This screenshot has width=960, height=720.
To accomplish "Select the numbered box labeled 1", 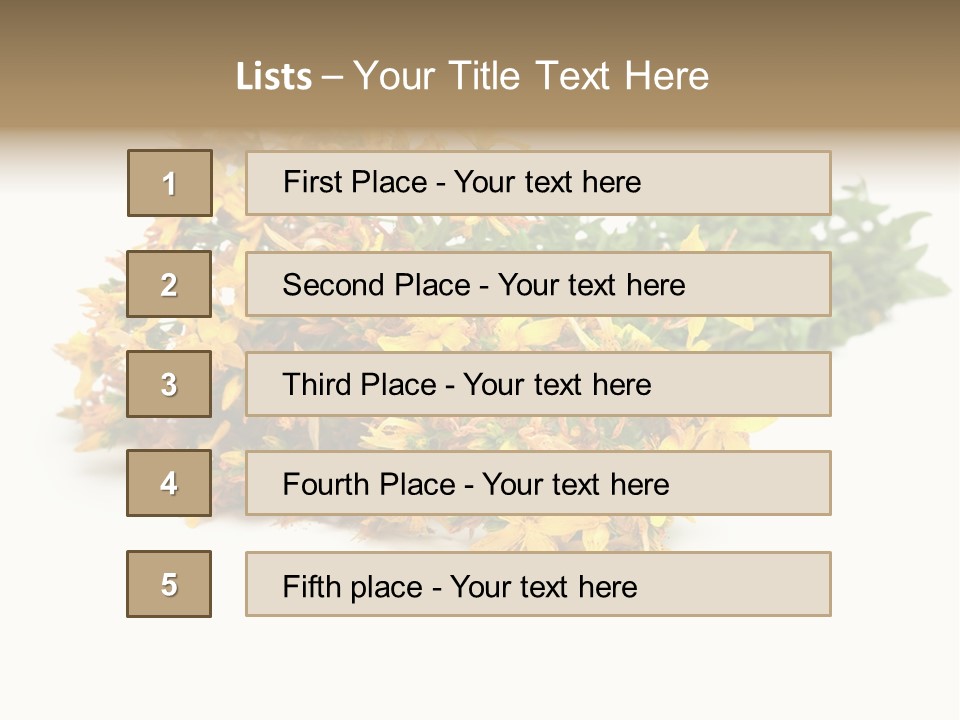I will click(x=170, y=183).
